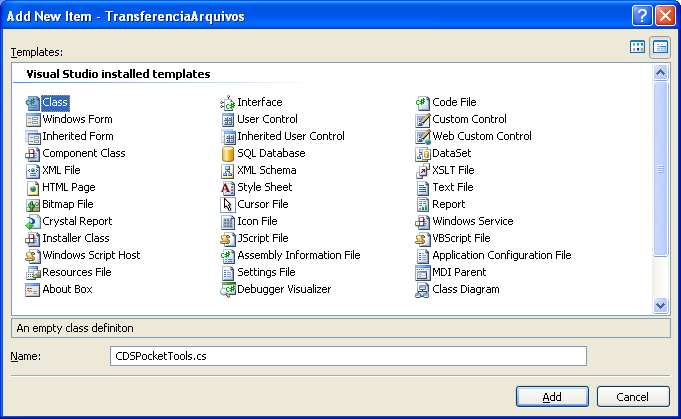This screenshot has height=419, width=681.
Task: Choose the Windows Form template icon
Action: point(33,120)
